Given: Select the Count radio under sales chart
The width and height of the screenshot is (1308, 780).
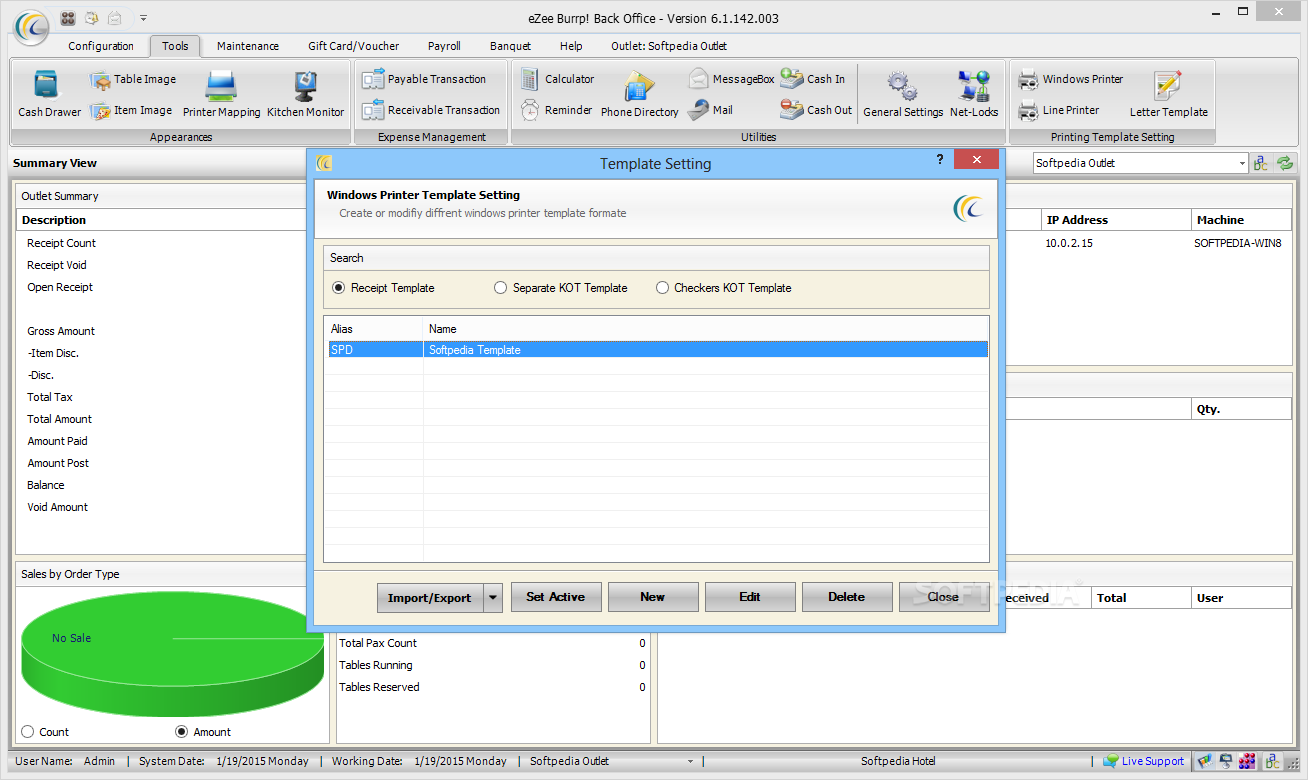Looking at the screenshot, I should pyautogui.click(x=27, y=732).
